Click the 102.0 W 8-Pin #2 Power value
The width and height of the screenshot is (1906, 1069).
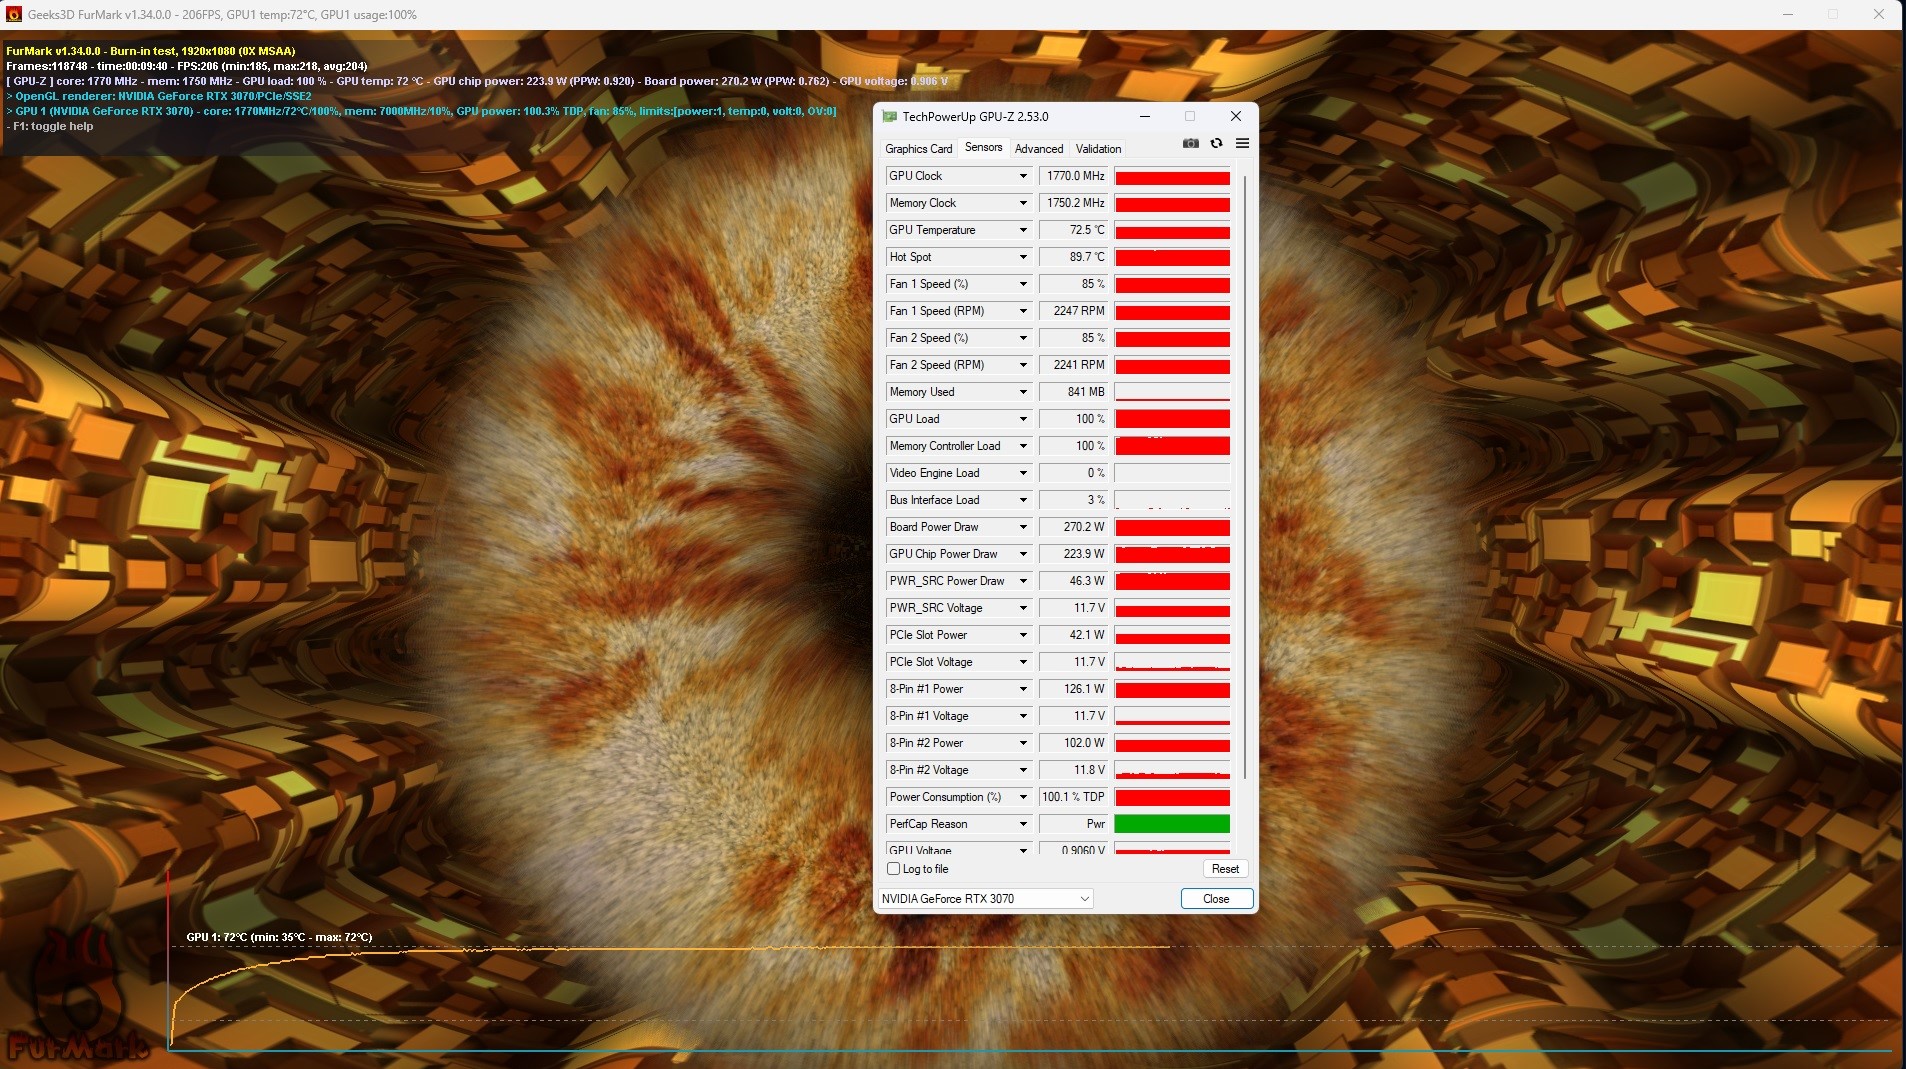pyautogui.click(x=1074, y=743)
